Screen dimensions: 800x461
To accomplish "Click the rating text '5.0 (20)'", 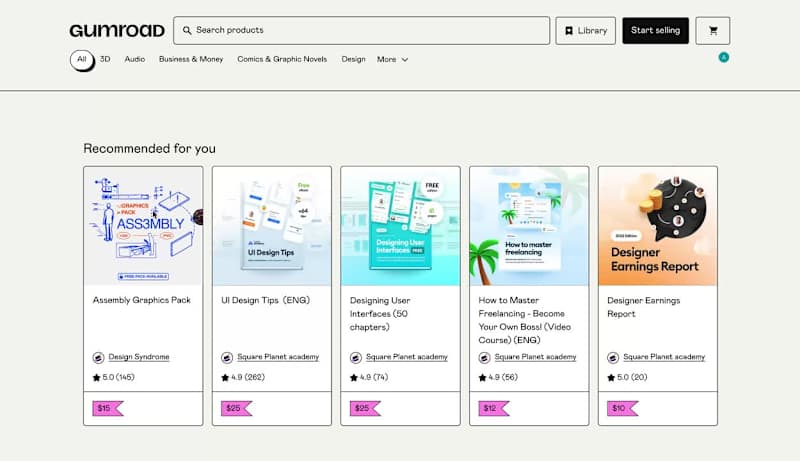I will tap(632, 377).
